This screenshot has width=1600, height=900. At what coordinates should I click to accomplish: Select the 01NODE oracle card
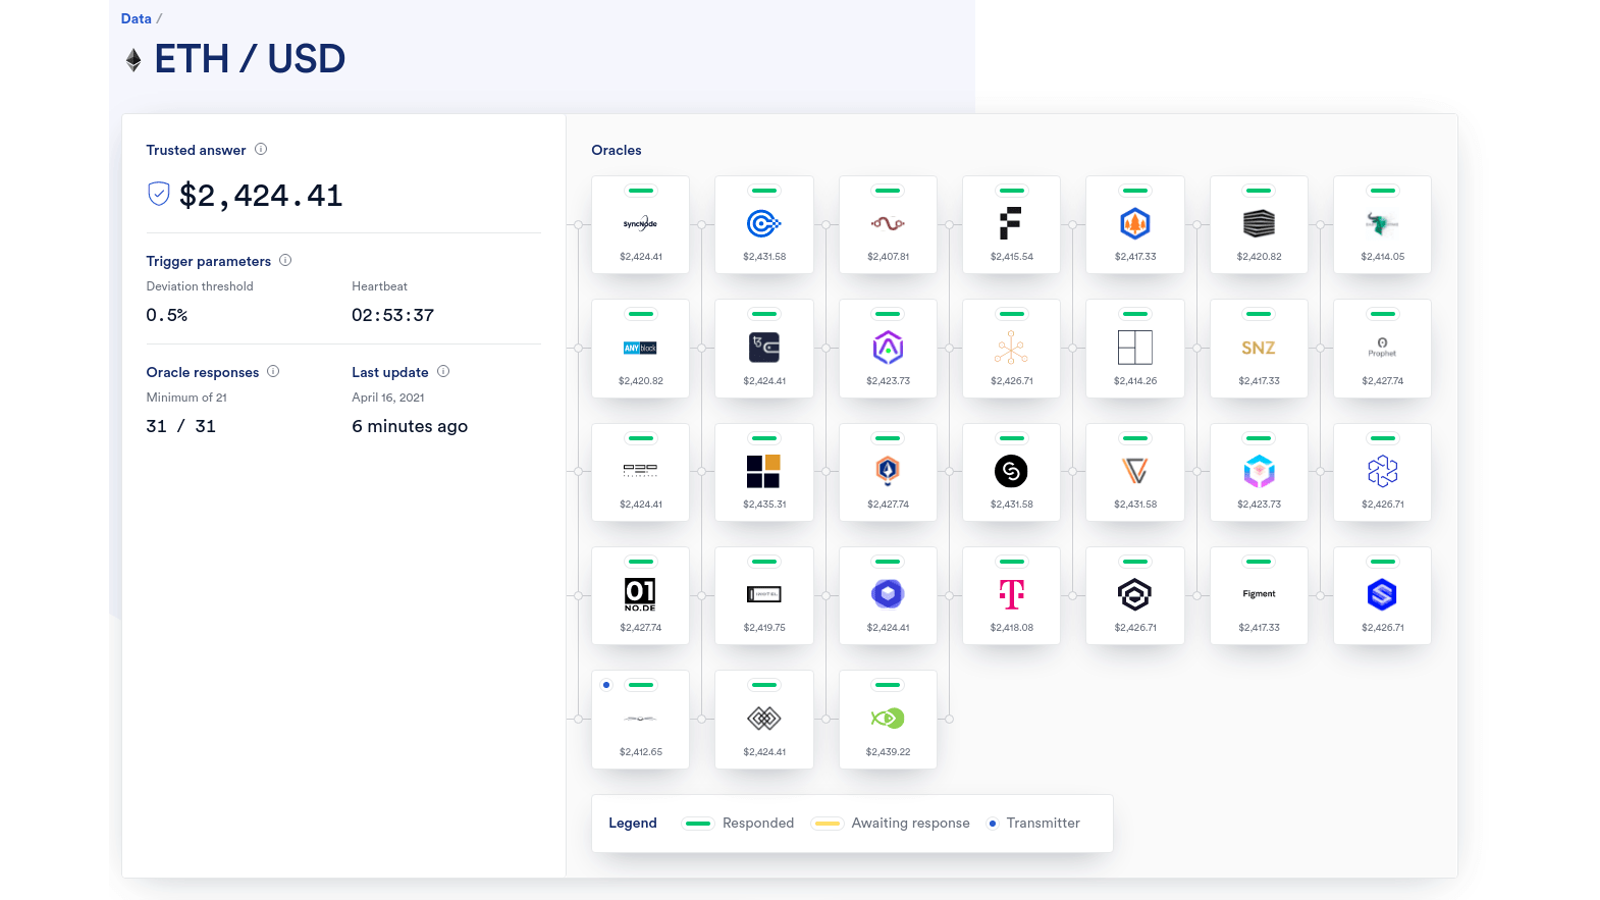640,596
